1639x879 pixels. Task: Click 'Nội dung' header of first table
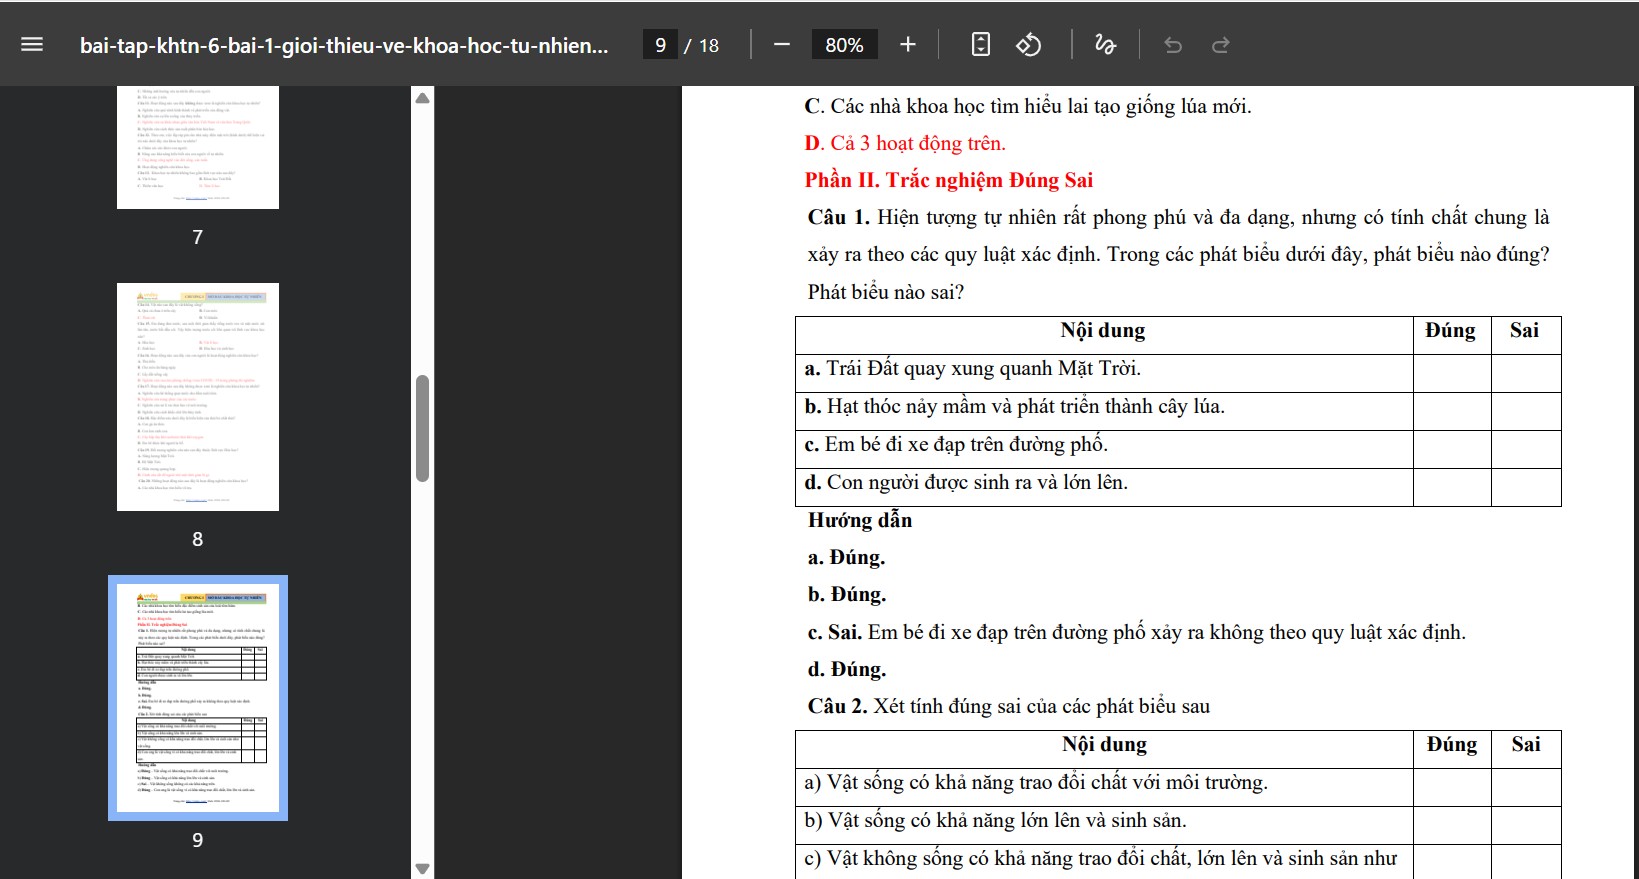pos(1103,331)
